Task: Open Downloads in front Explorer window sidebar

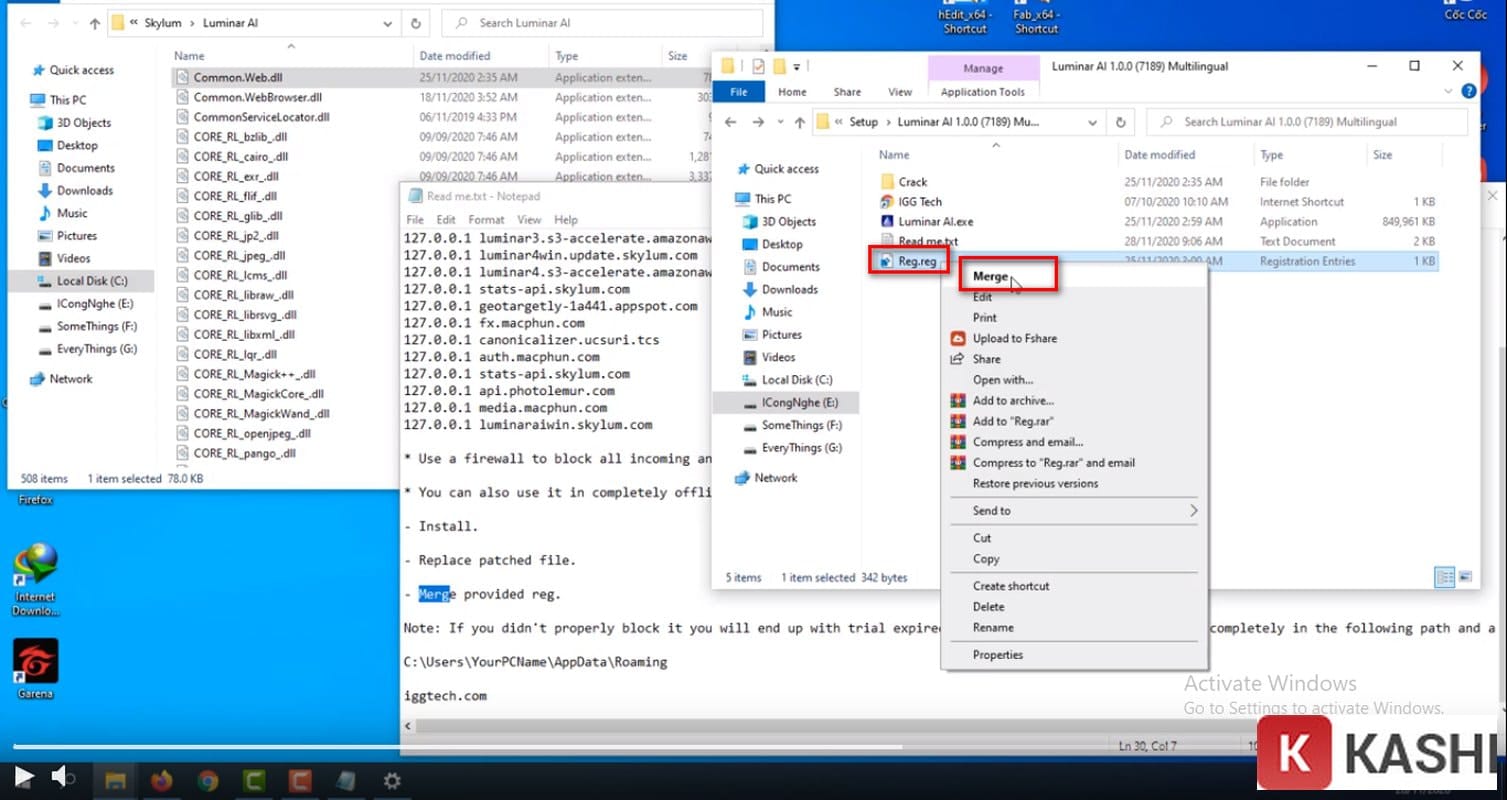Action: tap(789, 290)
